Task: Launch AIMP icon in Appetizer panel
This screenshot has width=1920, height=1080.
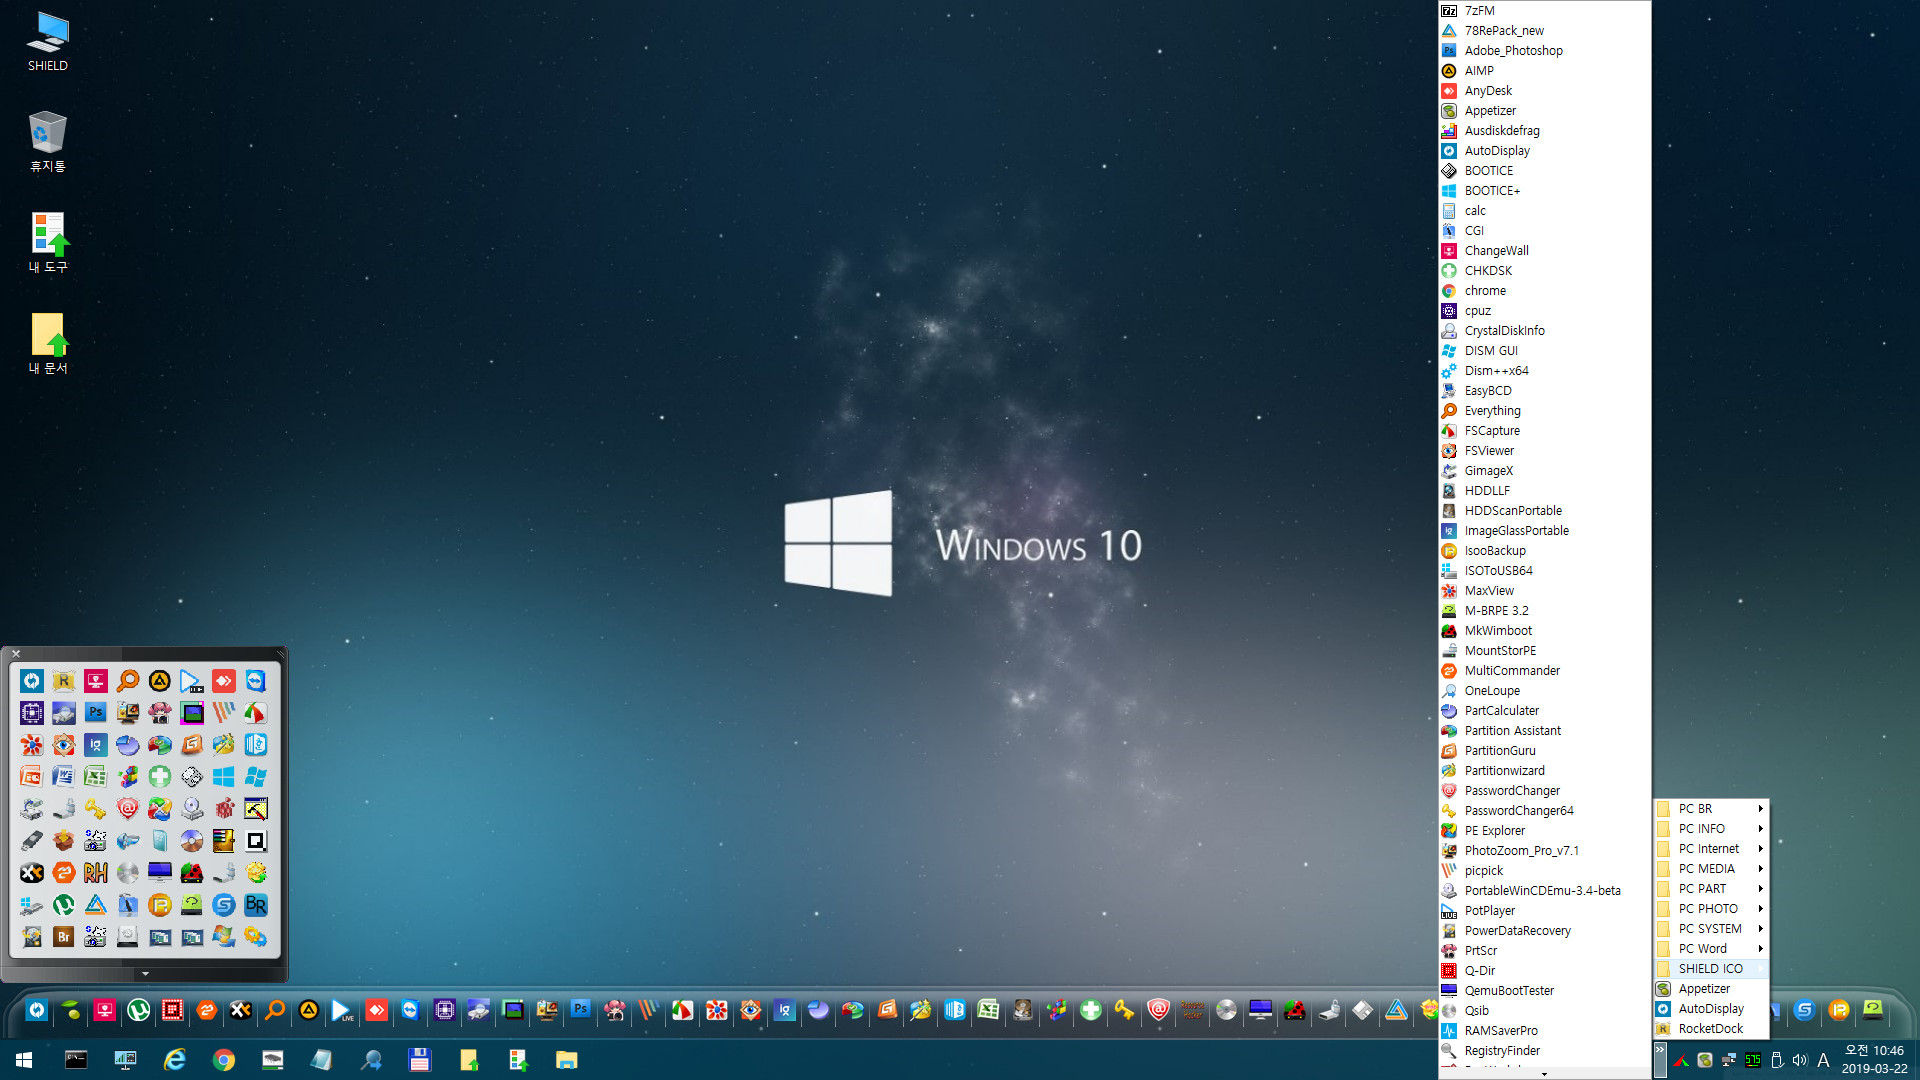Action: pyautogui.click(x=160, y=681)
